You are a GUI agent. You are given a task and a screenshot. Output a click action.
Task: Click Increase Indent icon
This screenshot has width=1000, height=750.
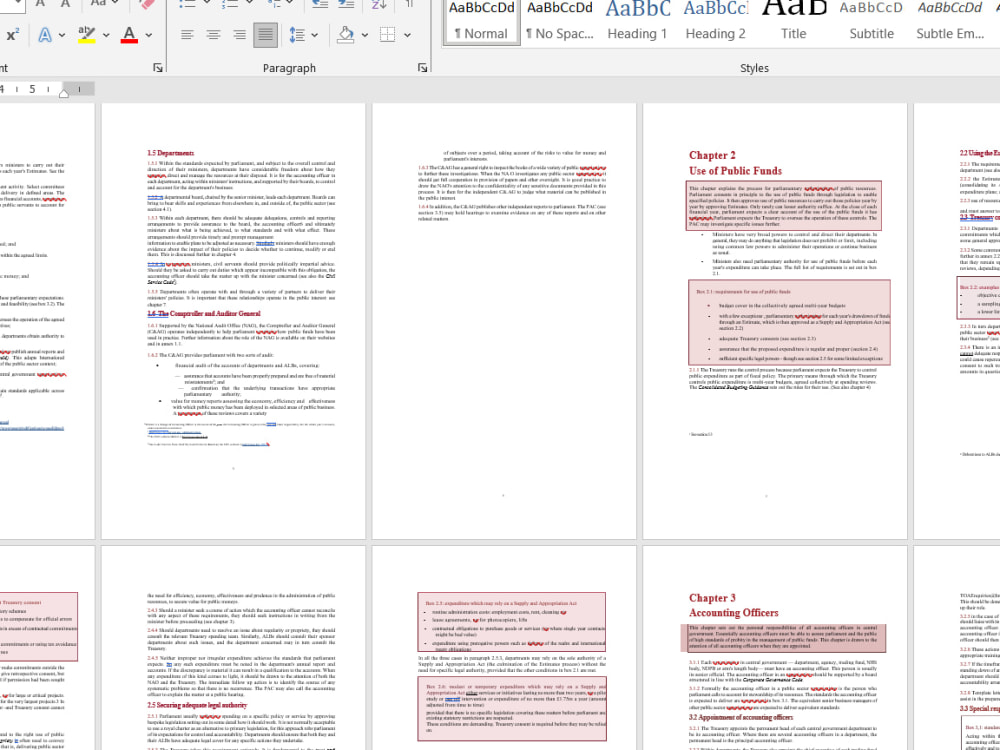346,5
